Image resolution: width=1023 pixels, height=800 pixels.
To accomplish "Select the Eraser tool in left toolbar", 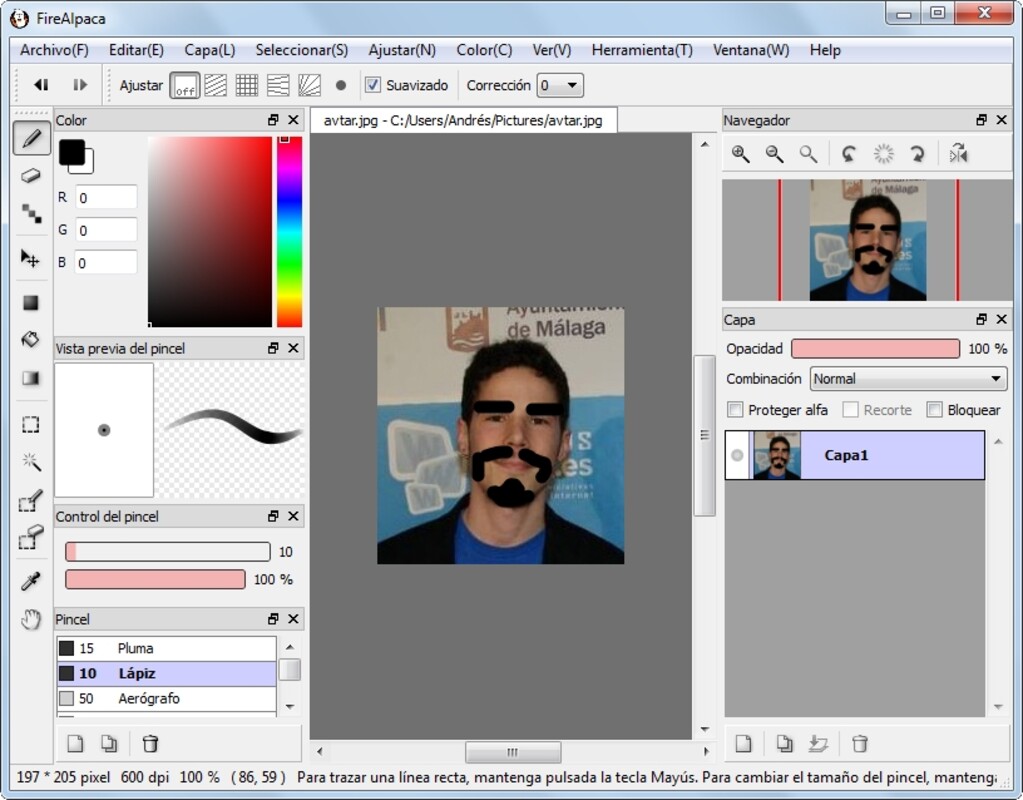I will coord(31,176).
